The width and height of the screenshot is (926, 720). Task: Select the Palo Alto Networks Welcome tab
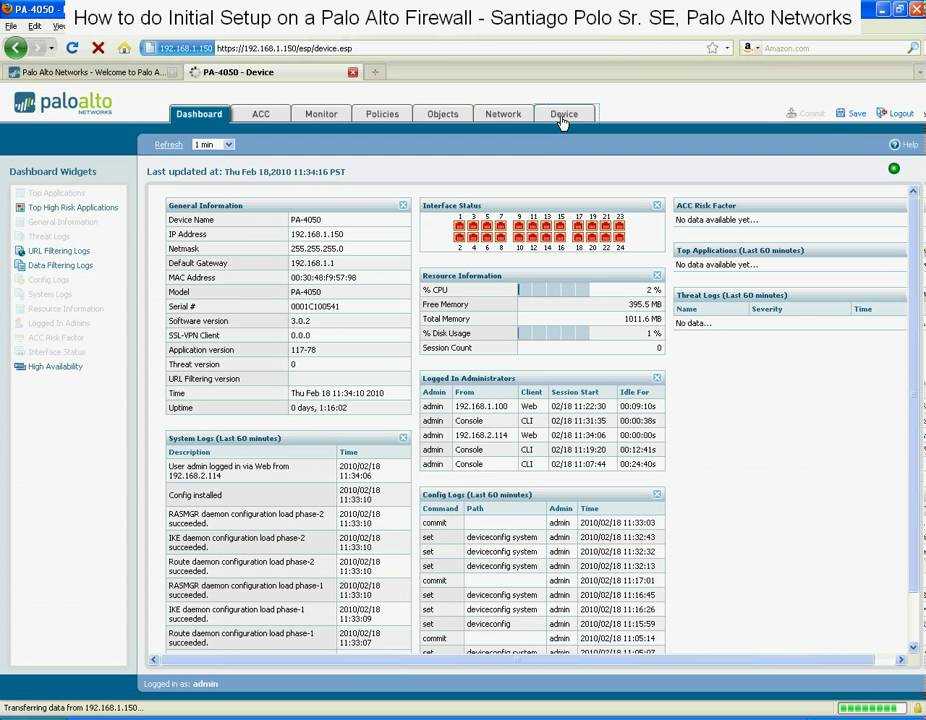pos(92,72)
